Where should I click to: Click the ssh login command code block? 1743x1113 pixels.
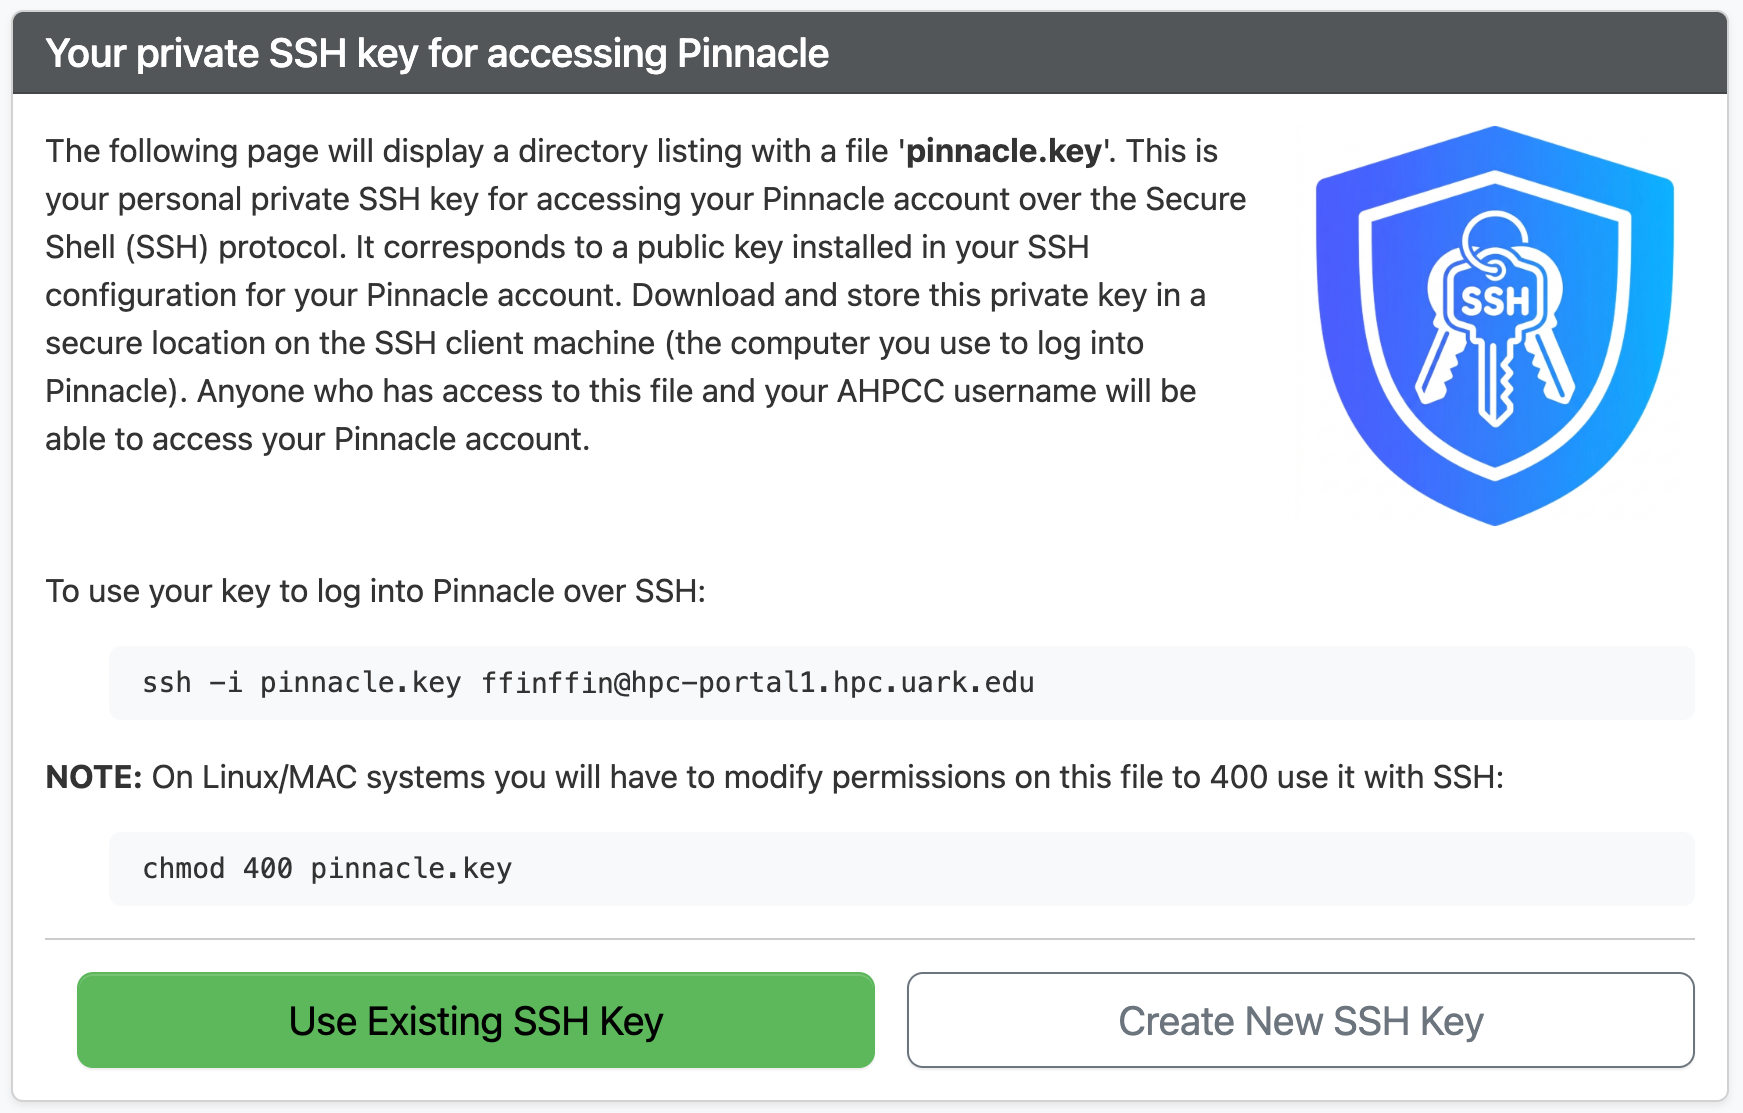click(x=900, y=683)
